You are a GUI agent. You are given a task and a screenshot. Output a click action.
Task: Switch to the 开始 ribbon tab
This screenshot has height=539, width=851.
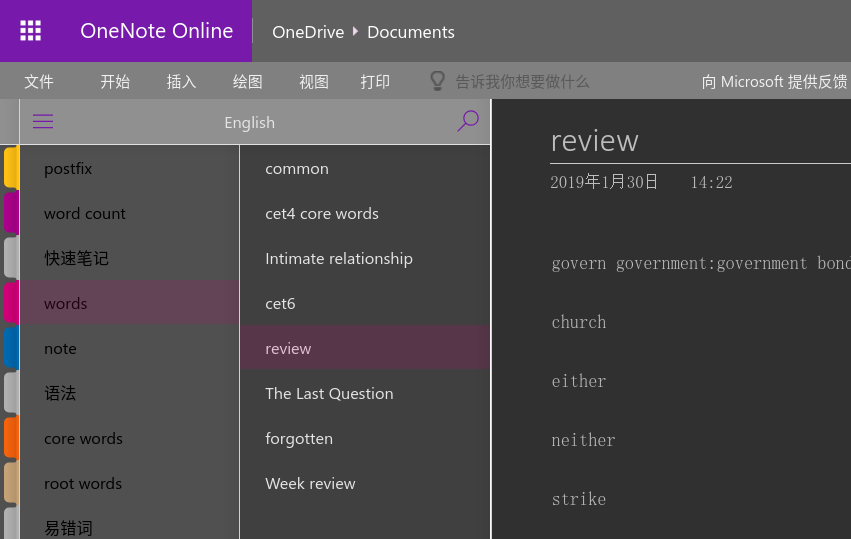(115, 81)
